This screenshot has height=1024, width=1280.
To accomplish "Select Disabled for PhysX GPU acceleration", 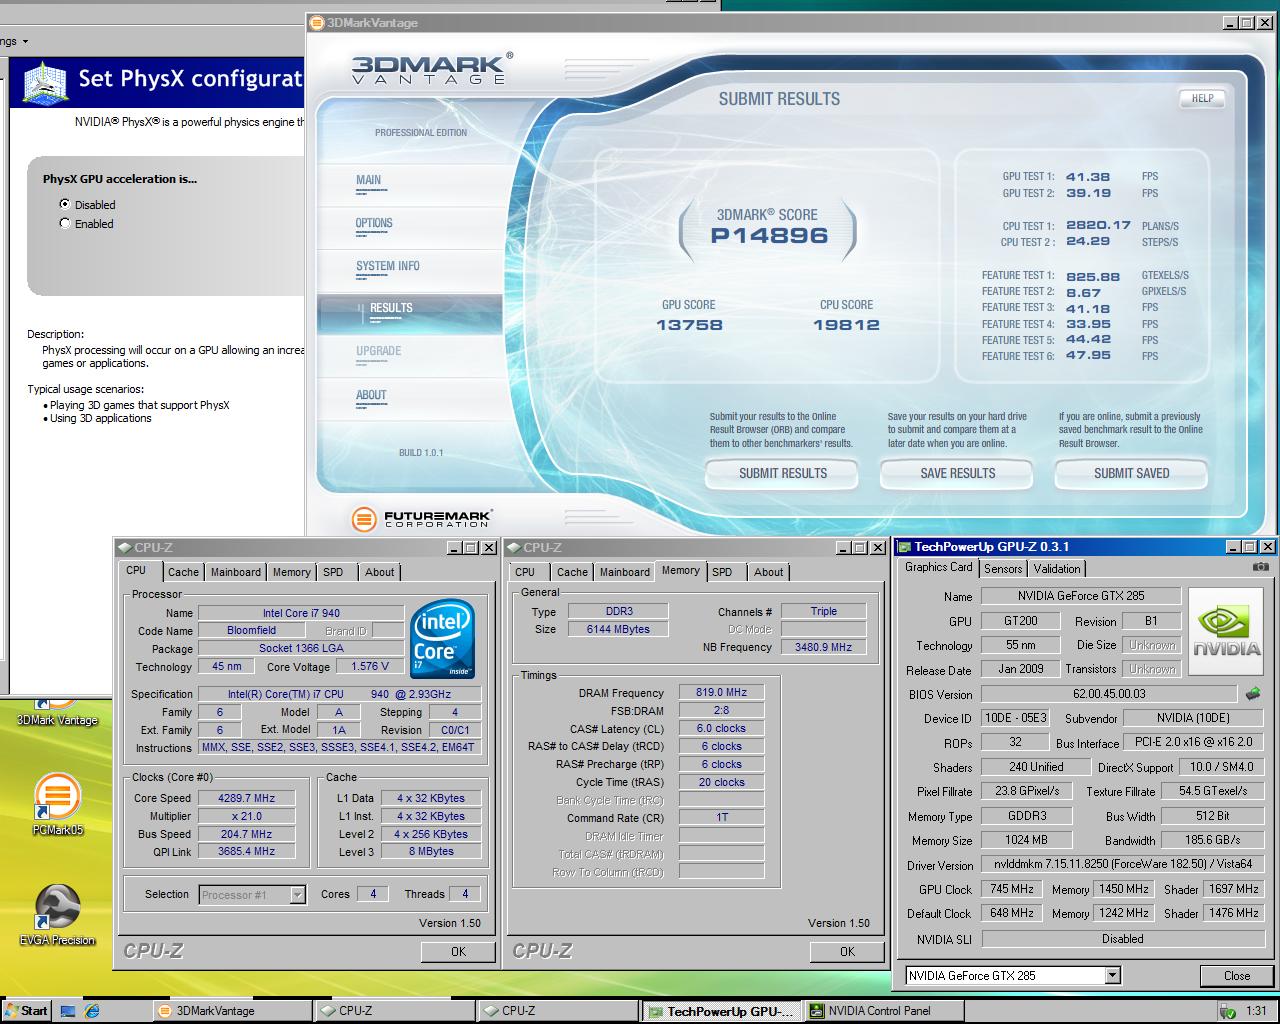I will (65, 204).
